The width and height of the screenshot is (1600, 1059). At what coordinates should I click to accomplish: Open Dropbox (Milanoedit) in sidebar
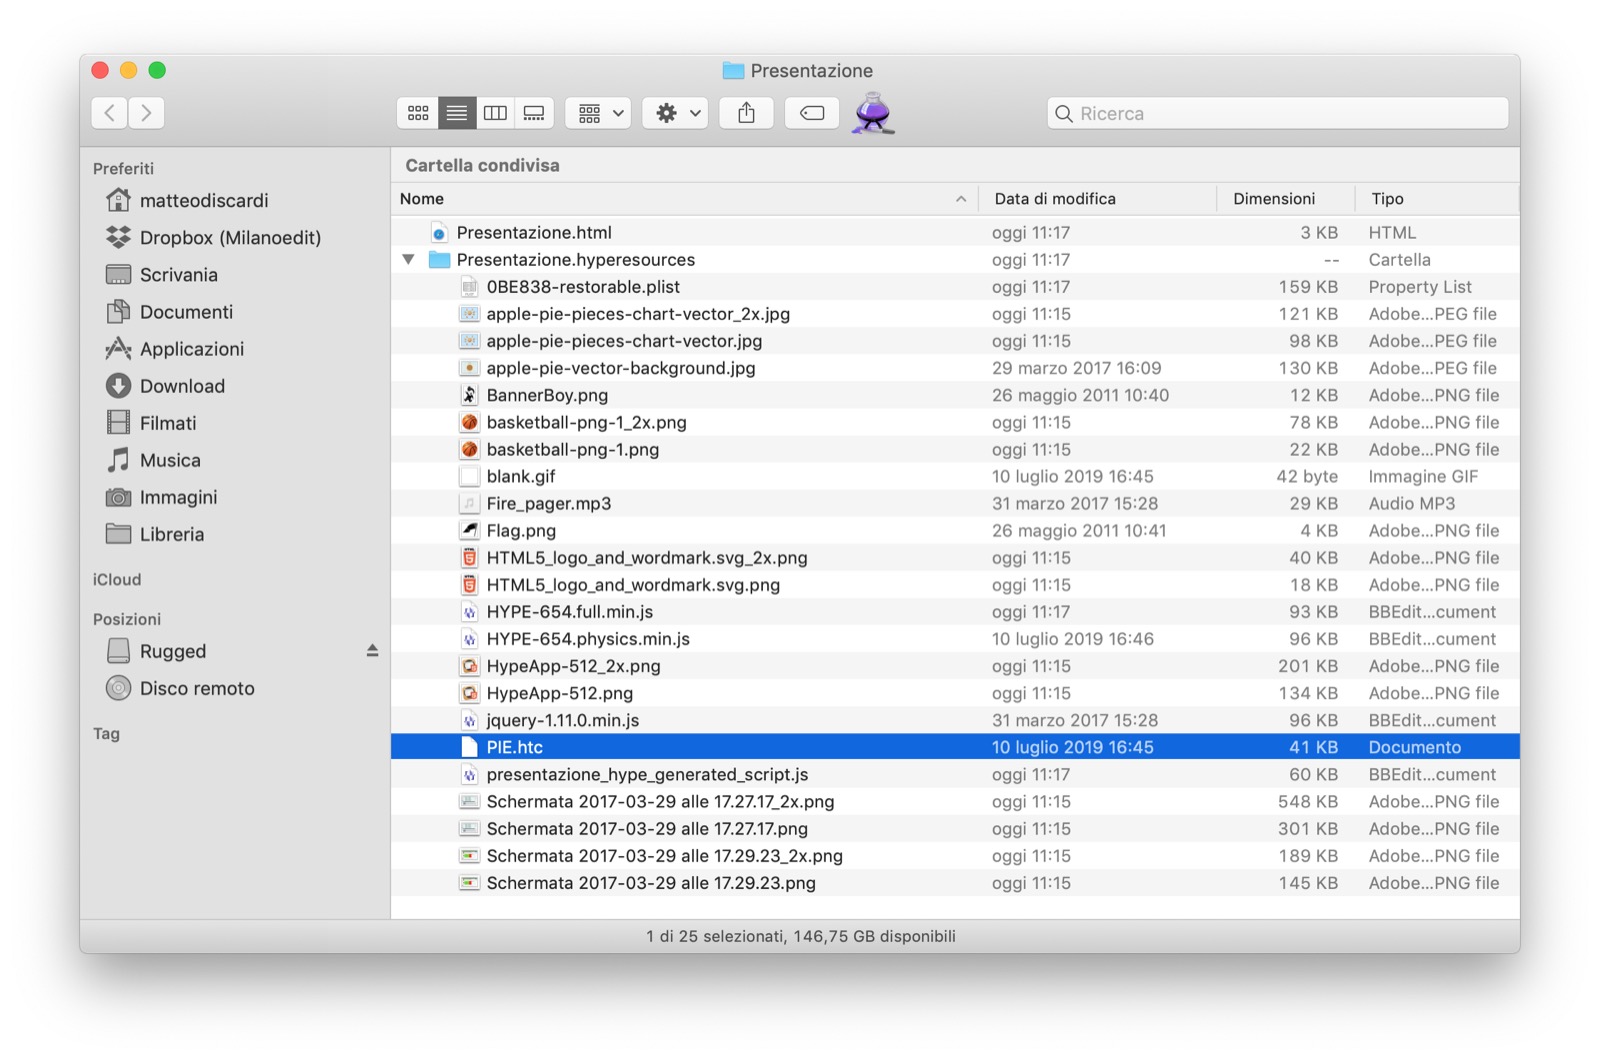click(x=230, y=238)
